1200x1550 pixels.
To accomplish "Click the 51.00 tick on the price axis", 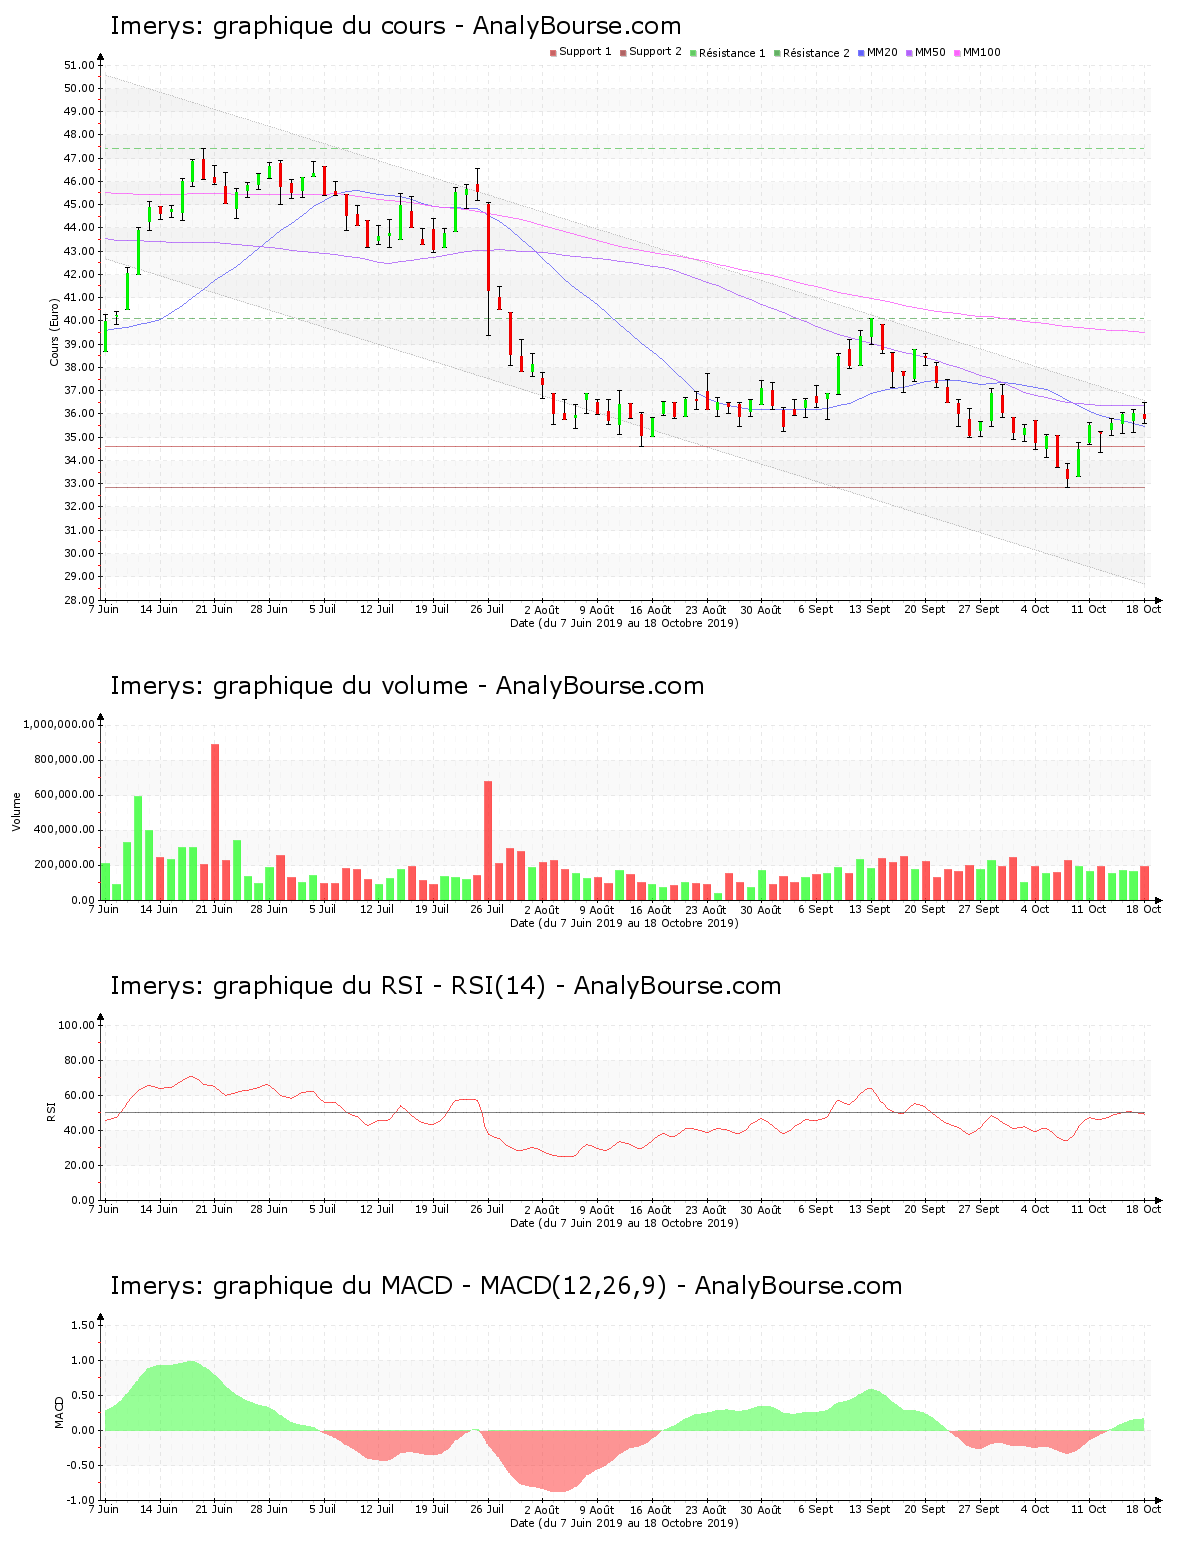I will tap(79, 65).
